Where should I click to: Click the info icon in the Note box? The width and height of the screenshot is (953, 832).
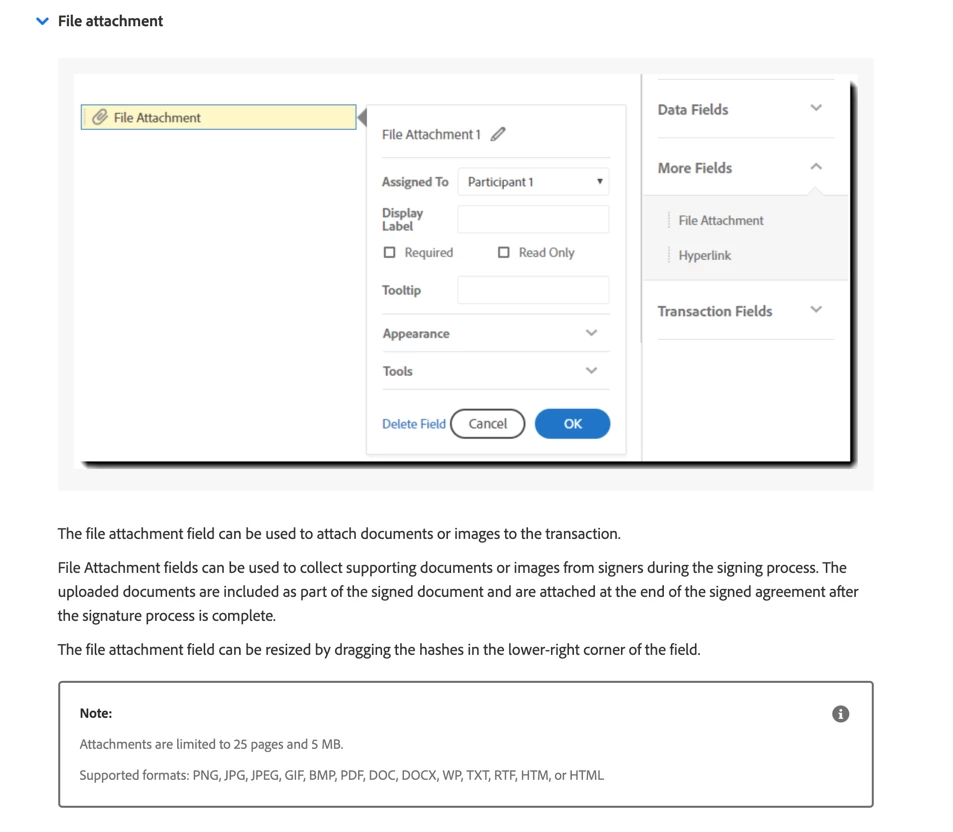(x=841, y=714)
